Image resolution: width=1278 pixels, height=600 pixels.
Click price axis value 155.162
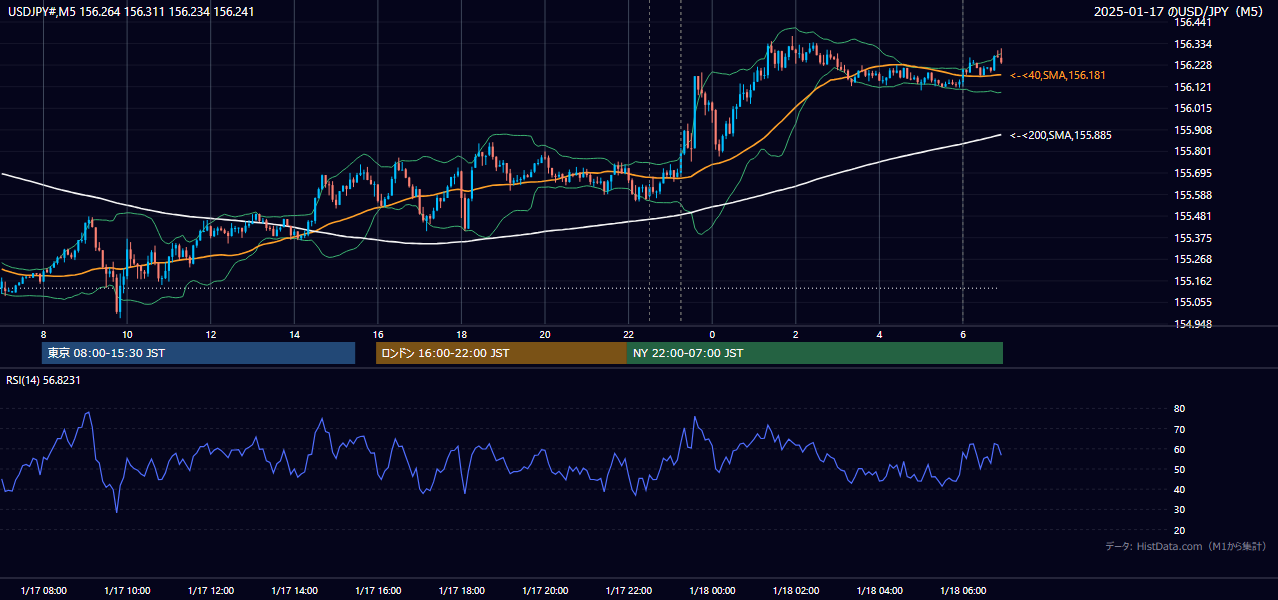click(x=1193, y=281)
